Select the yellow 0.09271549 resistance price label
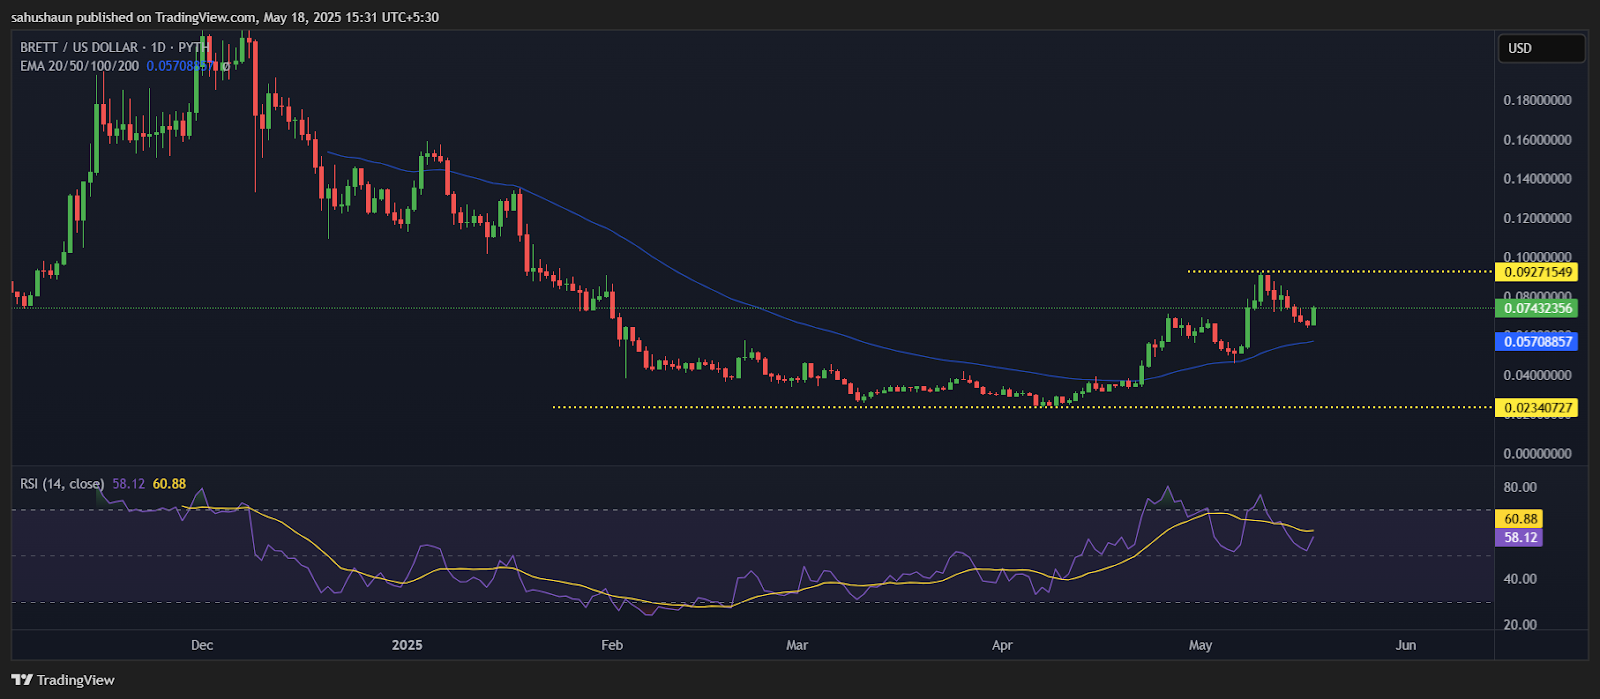This screenshot has width=1600, height=699. pos(1538,272)
